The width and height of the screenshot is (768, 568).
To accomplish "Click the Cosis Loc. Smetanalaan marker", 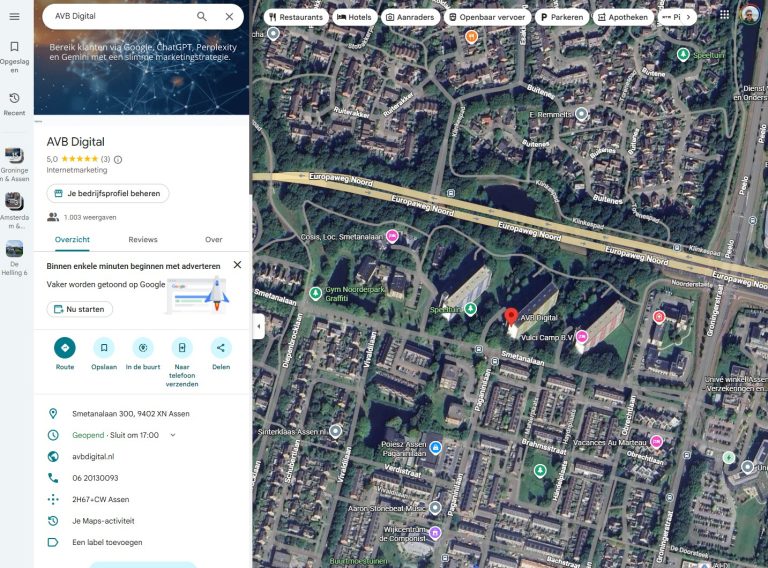I will coord(392,236).
